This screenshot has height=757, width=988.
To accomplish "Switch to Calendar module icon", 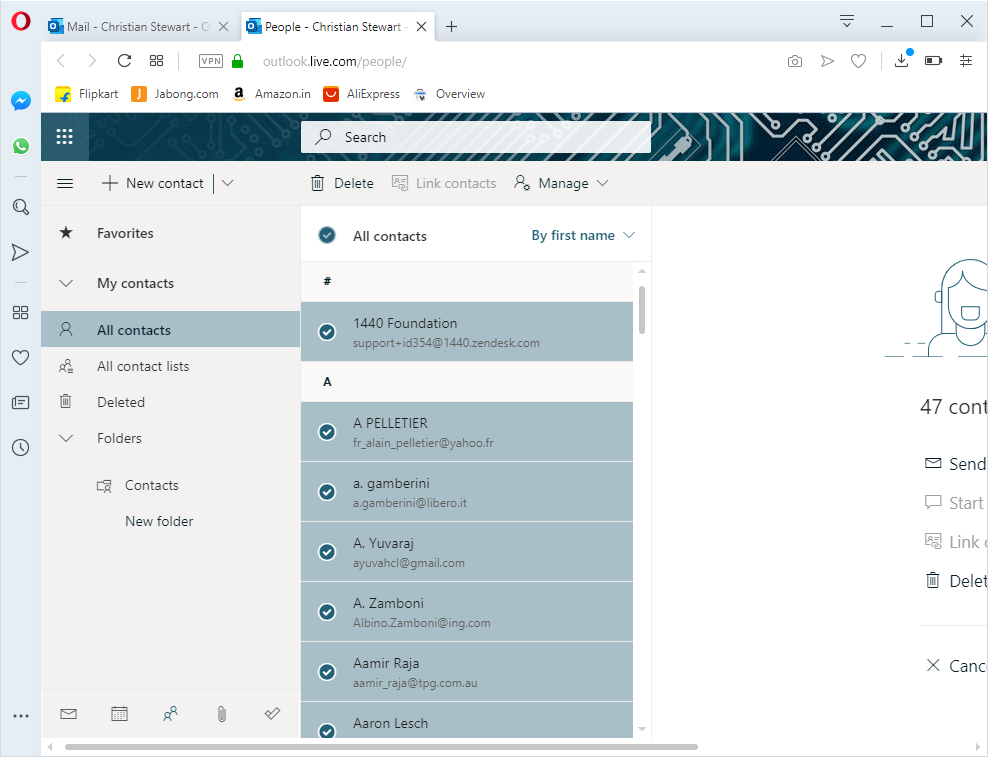I will [x=119, y=714].
